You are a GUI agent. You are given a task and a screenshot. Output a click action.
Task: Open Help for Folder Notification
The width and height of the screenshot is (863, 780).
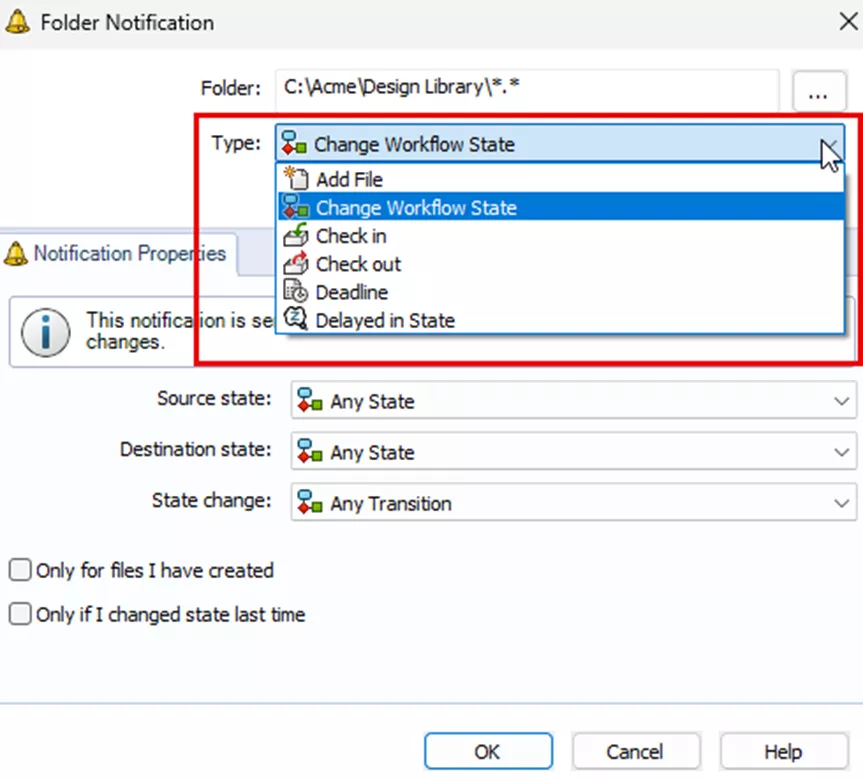click(x=783, y=751)
